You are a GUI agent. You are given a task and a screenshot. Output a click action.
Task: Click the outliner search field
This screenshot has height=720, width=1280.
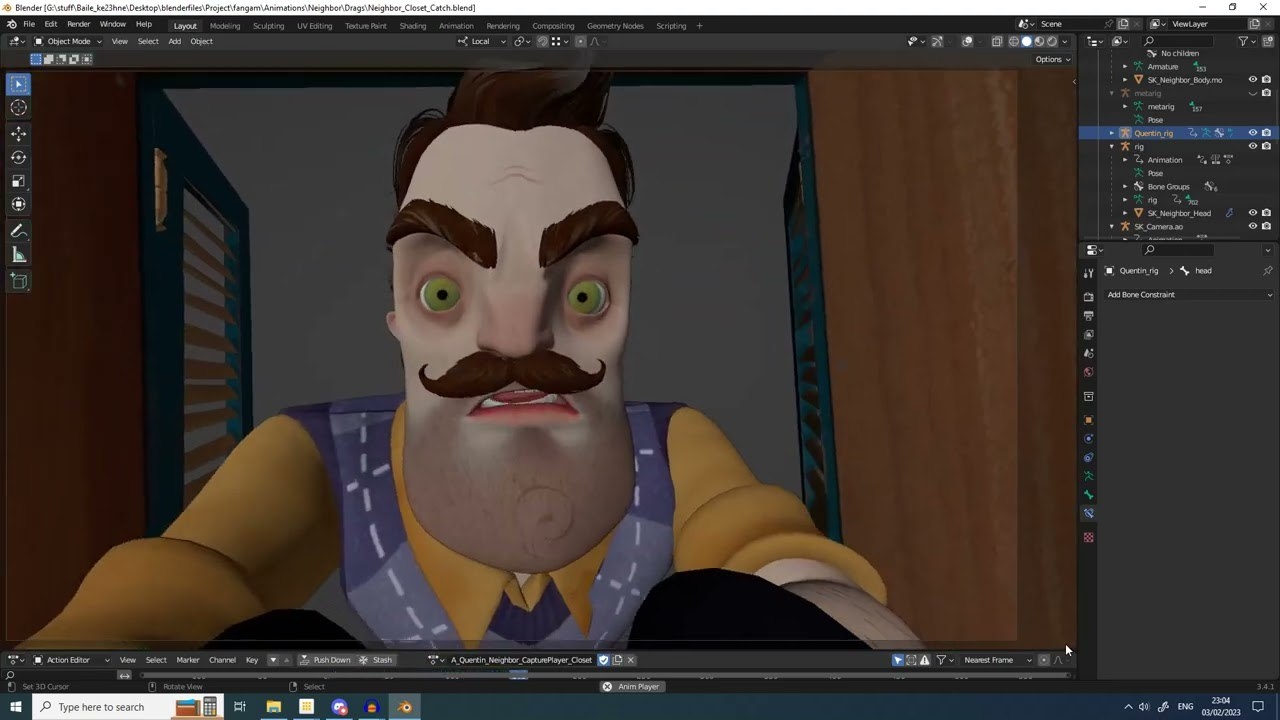coord(1178,41)
